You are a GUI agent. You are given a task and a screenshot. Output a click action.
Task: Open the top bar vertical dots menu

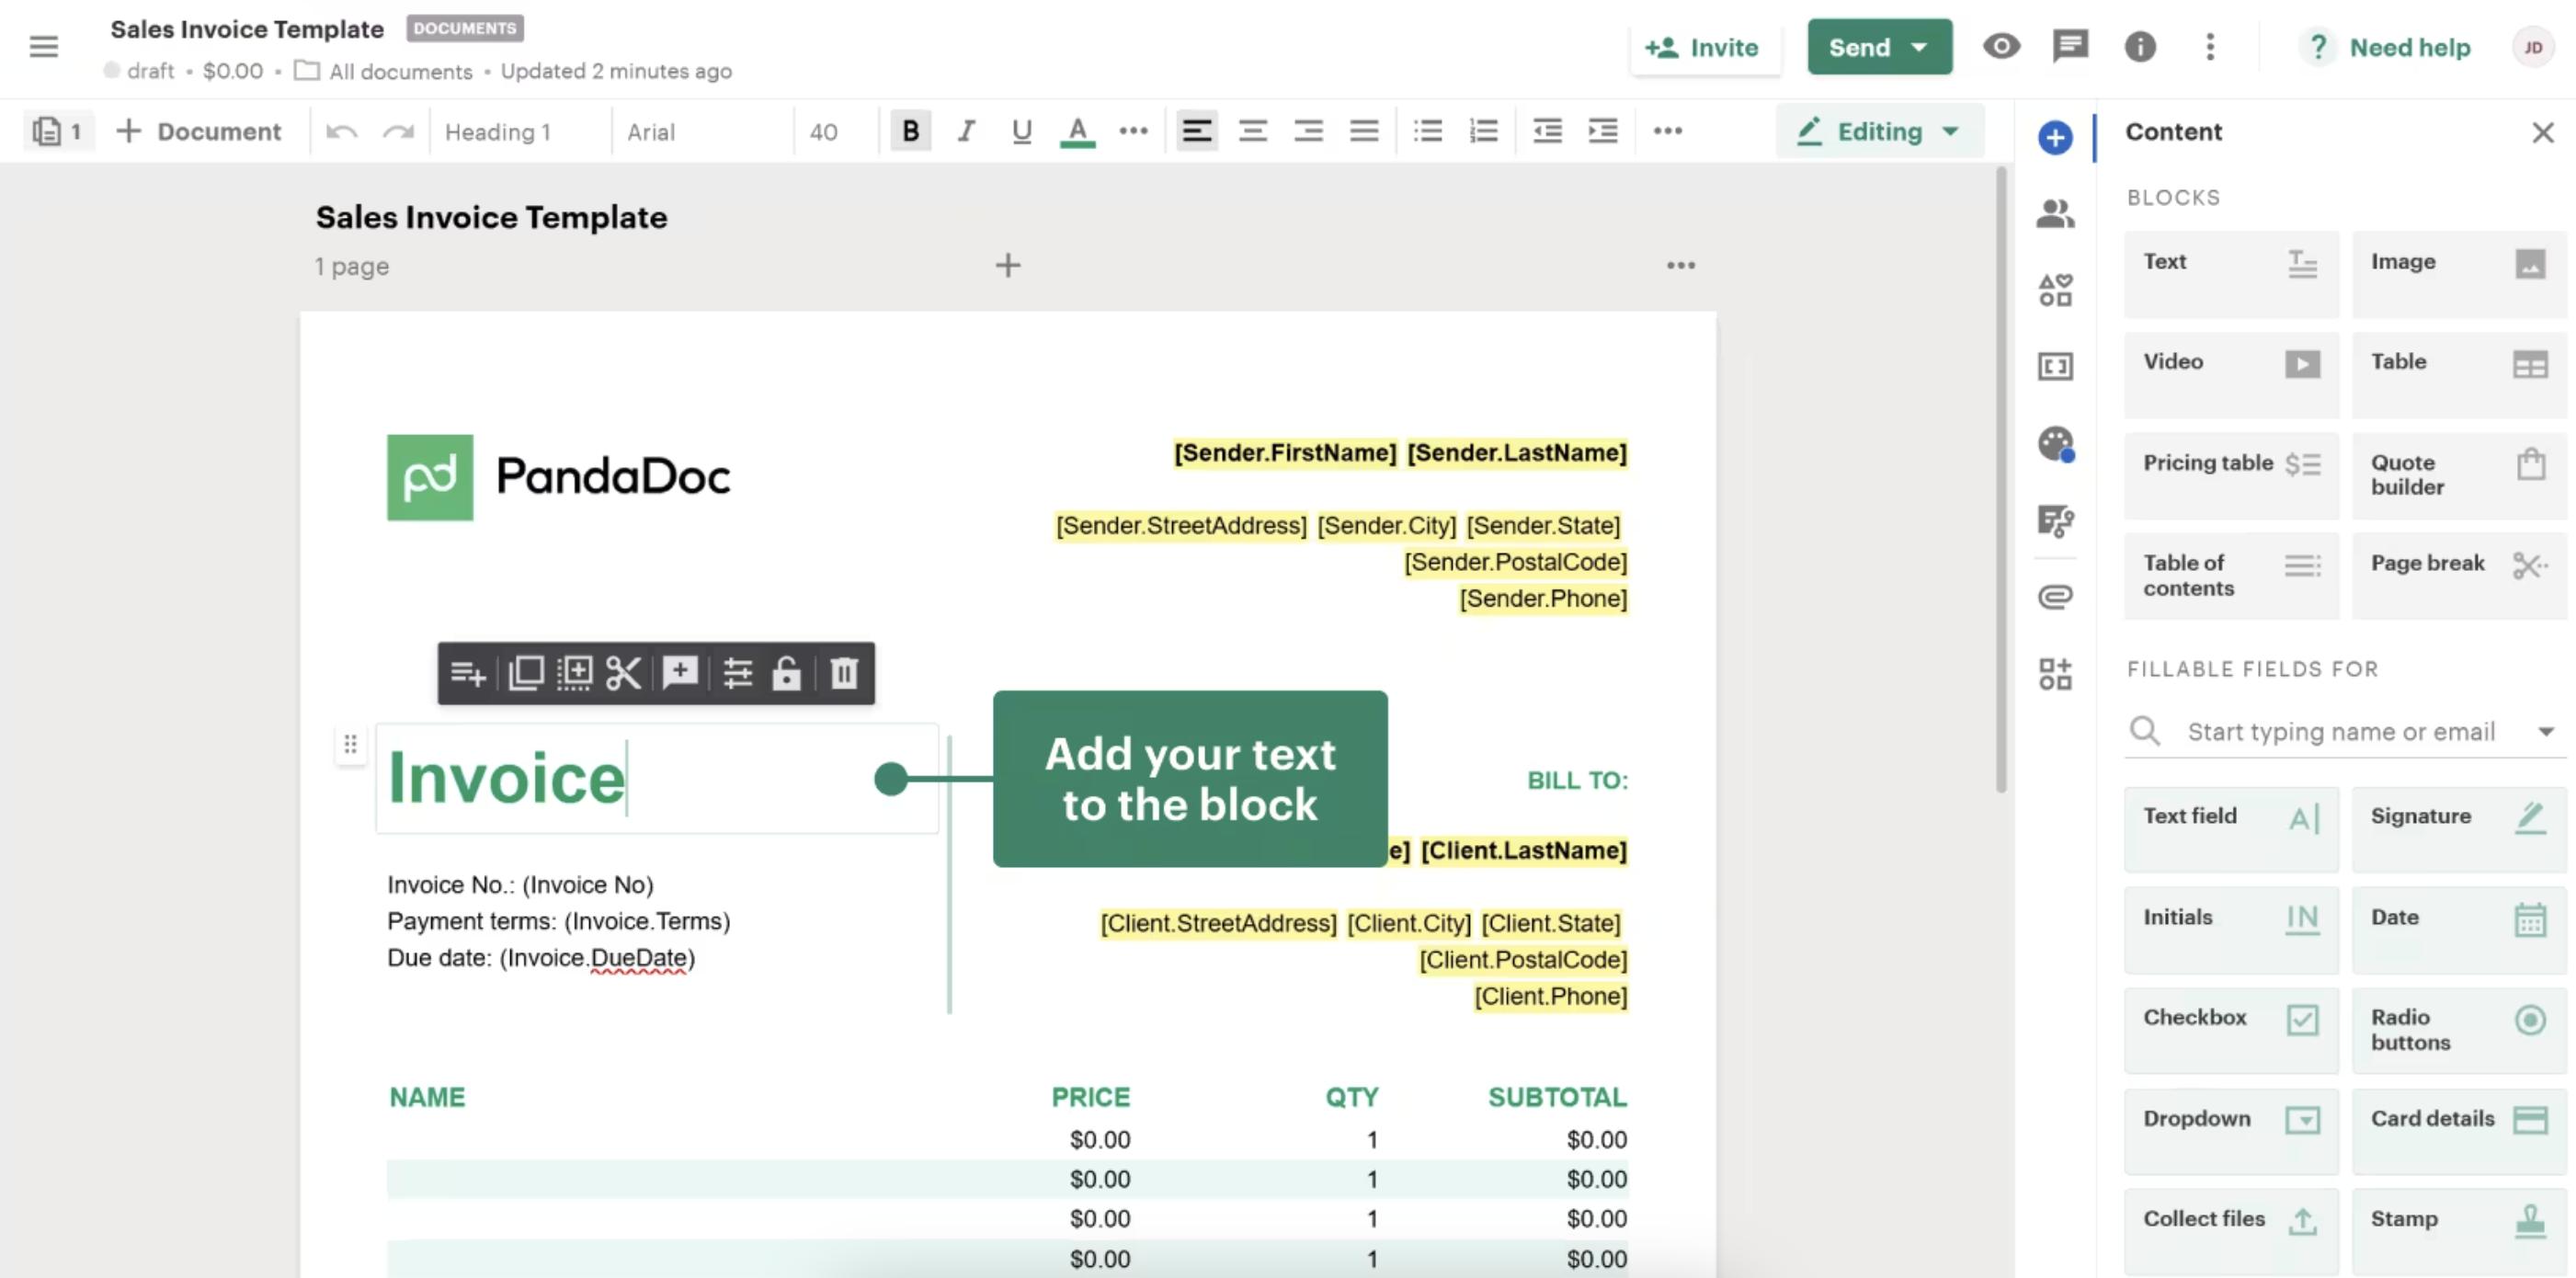click(x=2210, y=47)
